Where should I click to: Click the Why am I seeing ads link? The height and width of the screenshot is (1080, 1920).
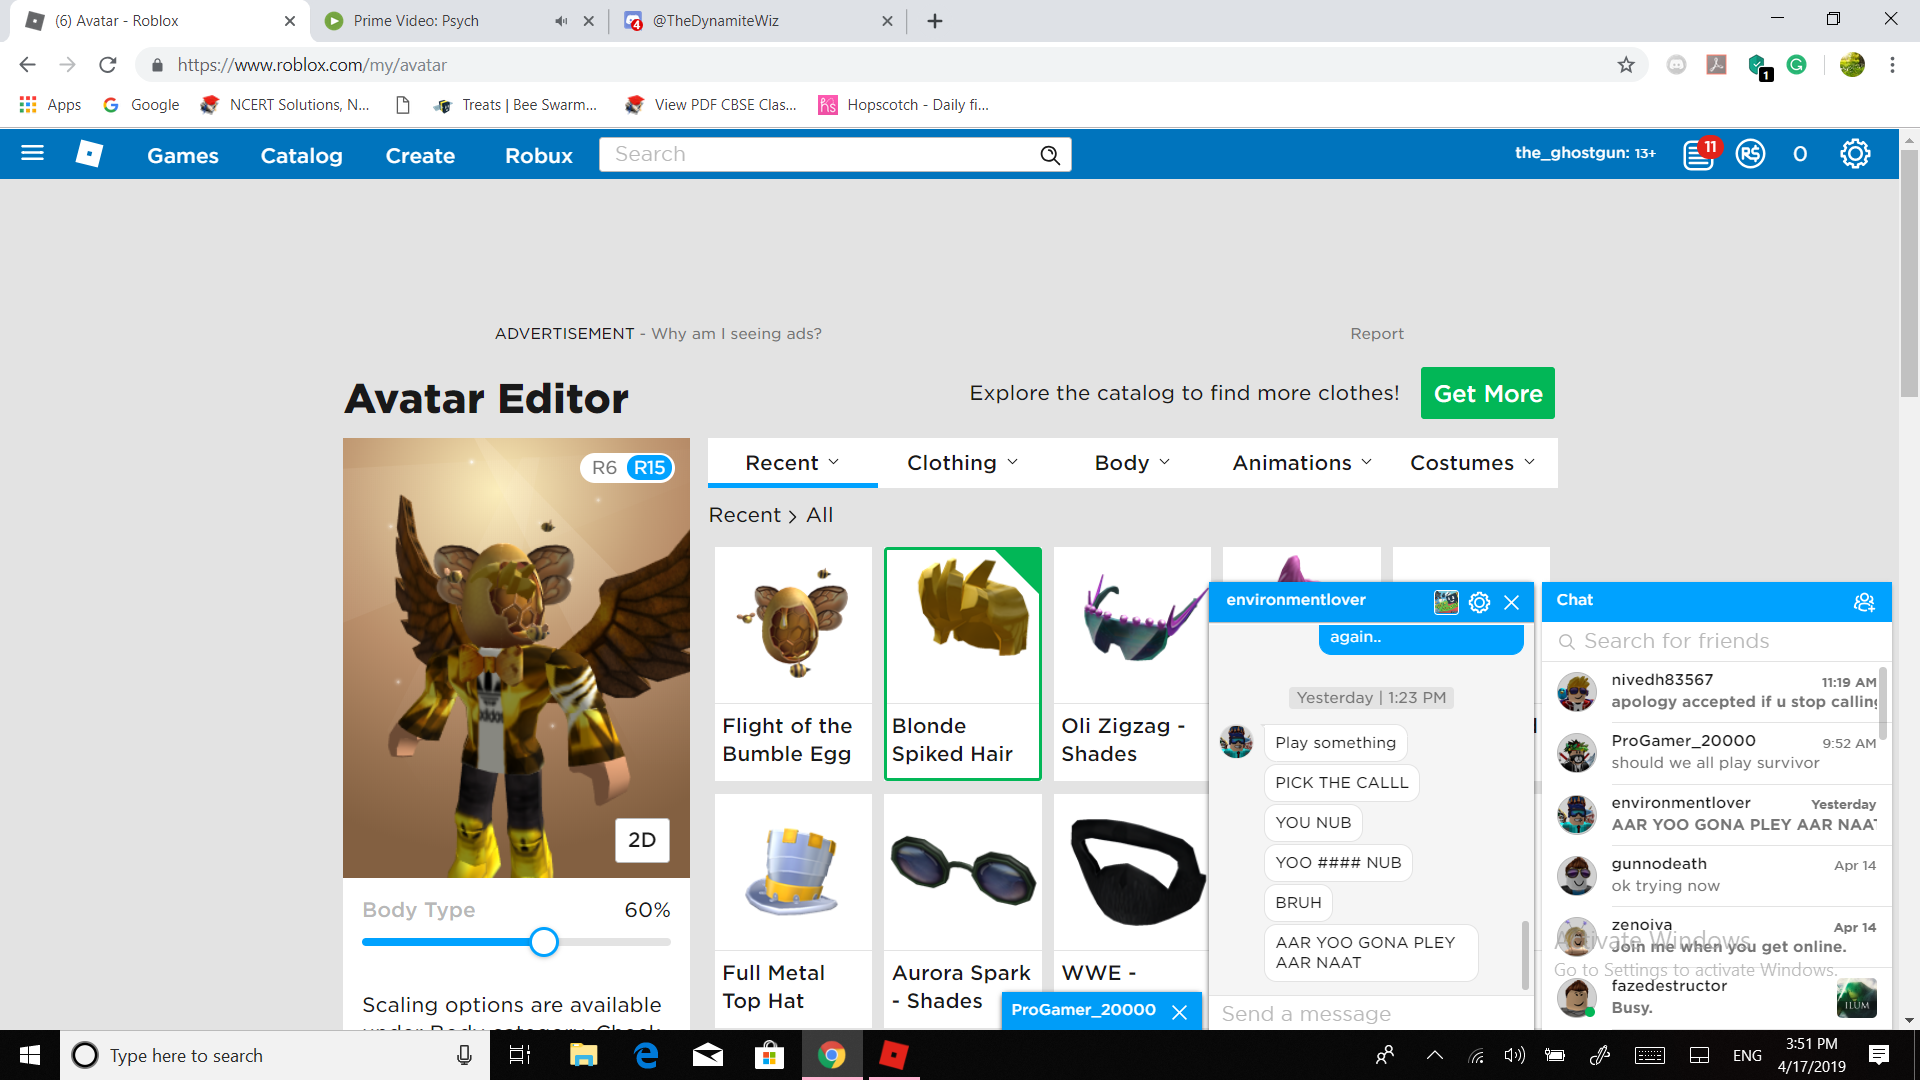pyautogui.click(x=736, y=332)
